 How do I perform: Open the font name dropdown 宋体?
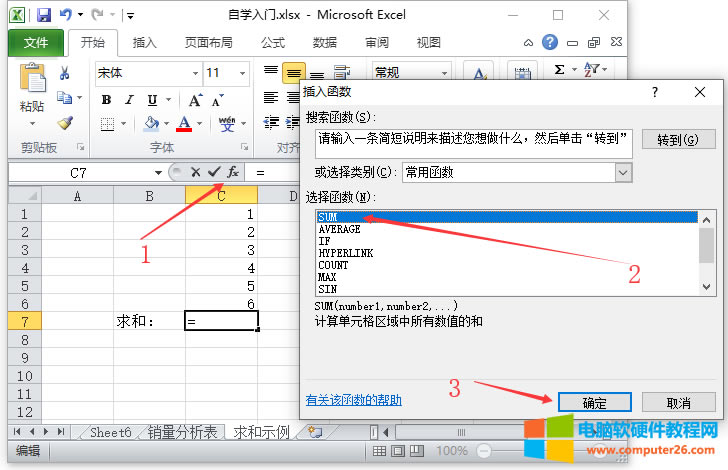click(x=195, y=73)
